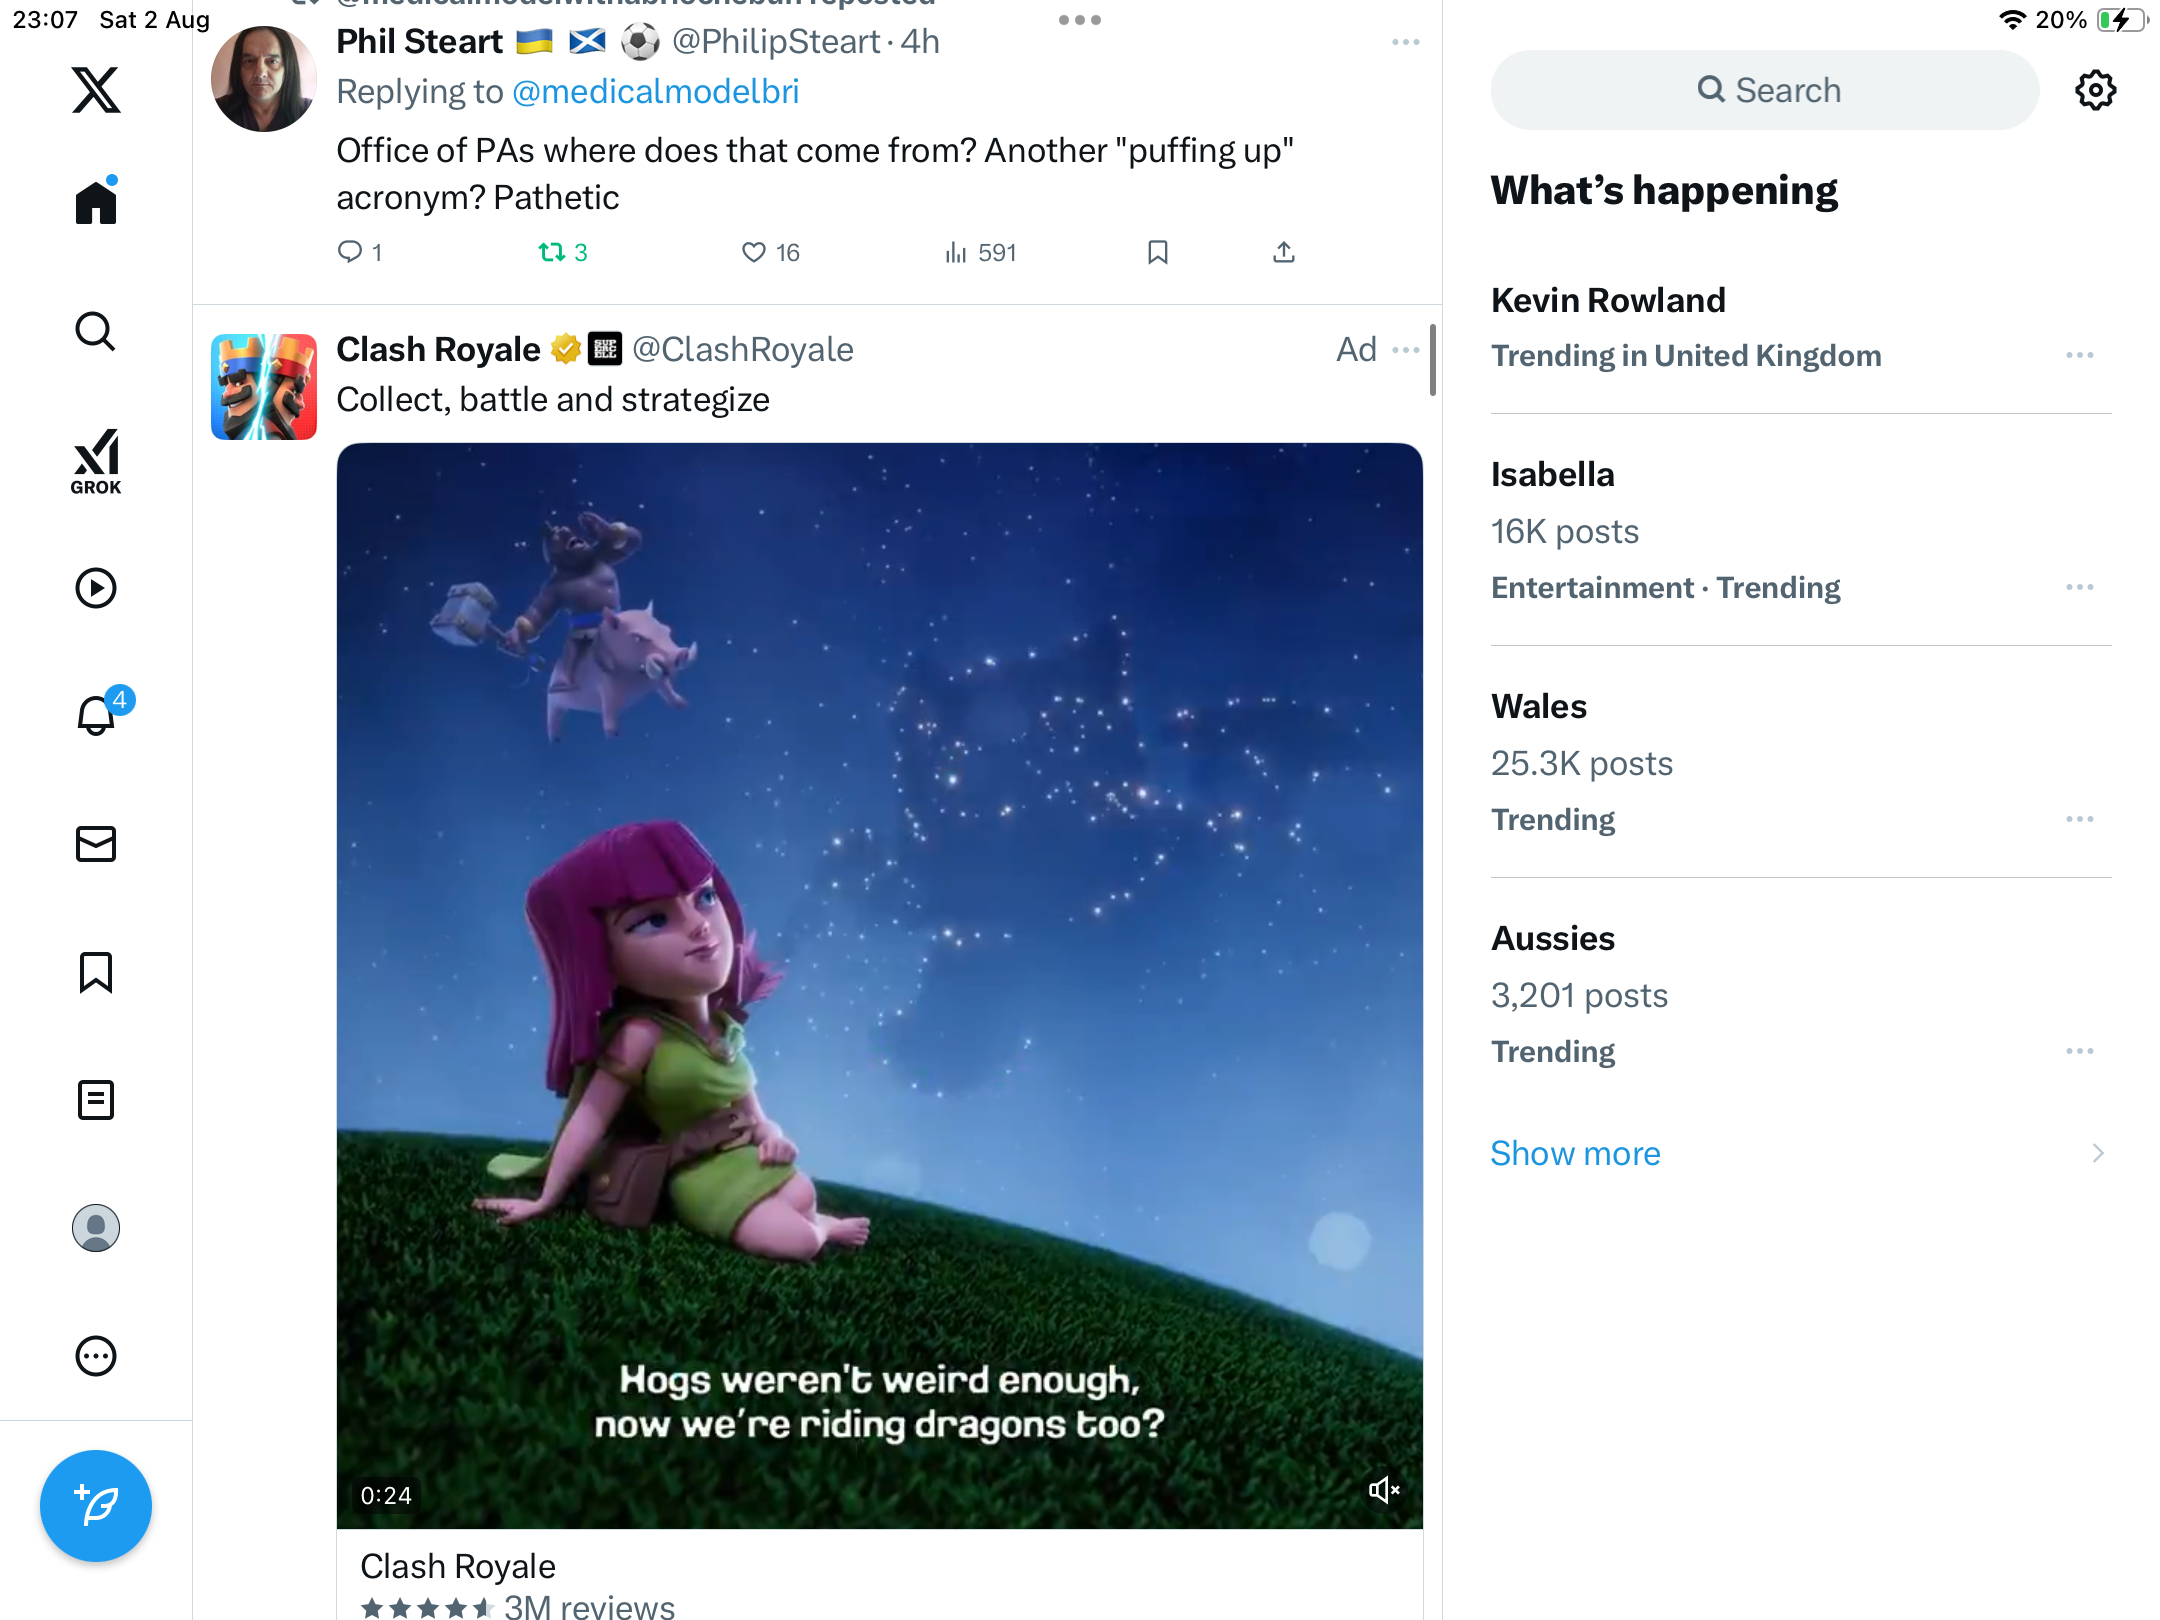Screen dimensions: 2160x1620
Task: Compose a new post
Action: (x=96, y=1505)
